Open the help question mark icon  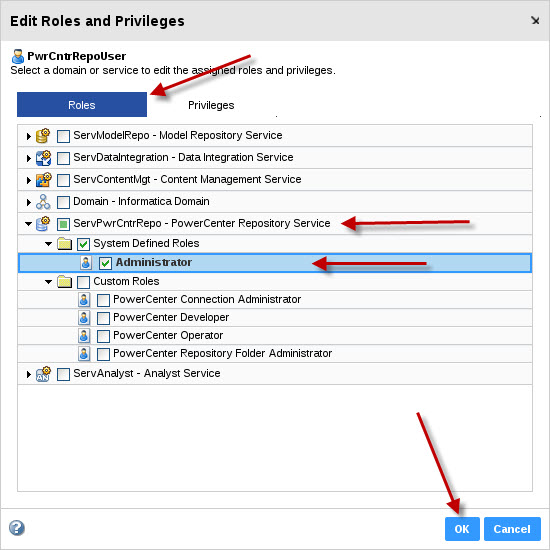pyautogui.click(x=17, y=528)
